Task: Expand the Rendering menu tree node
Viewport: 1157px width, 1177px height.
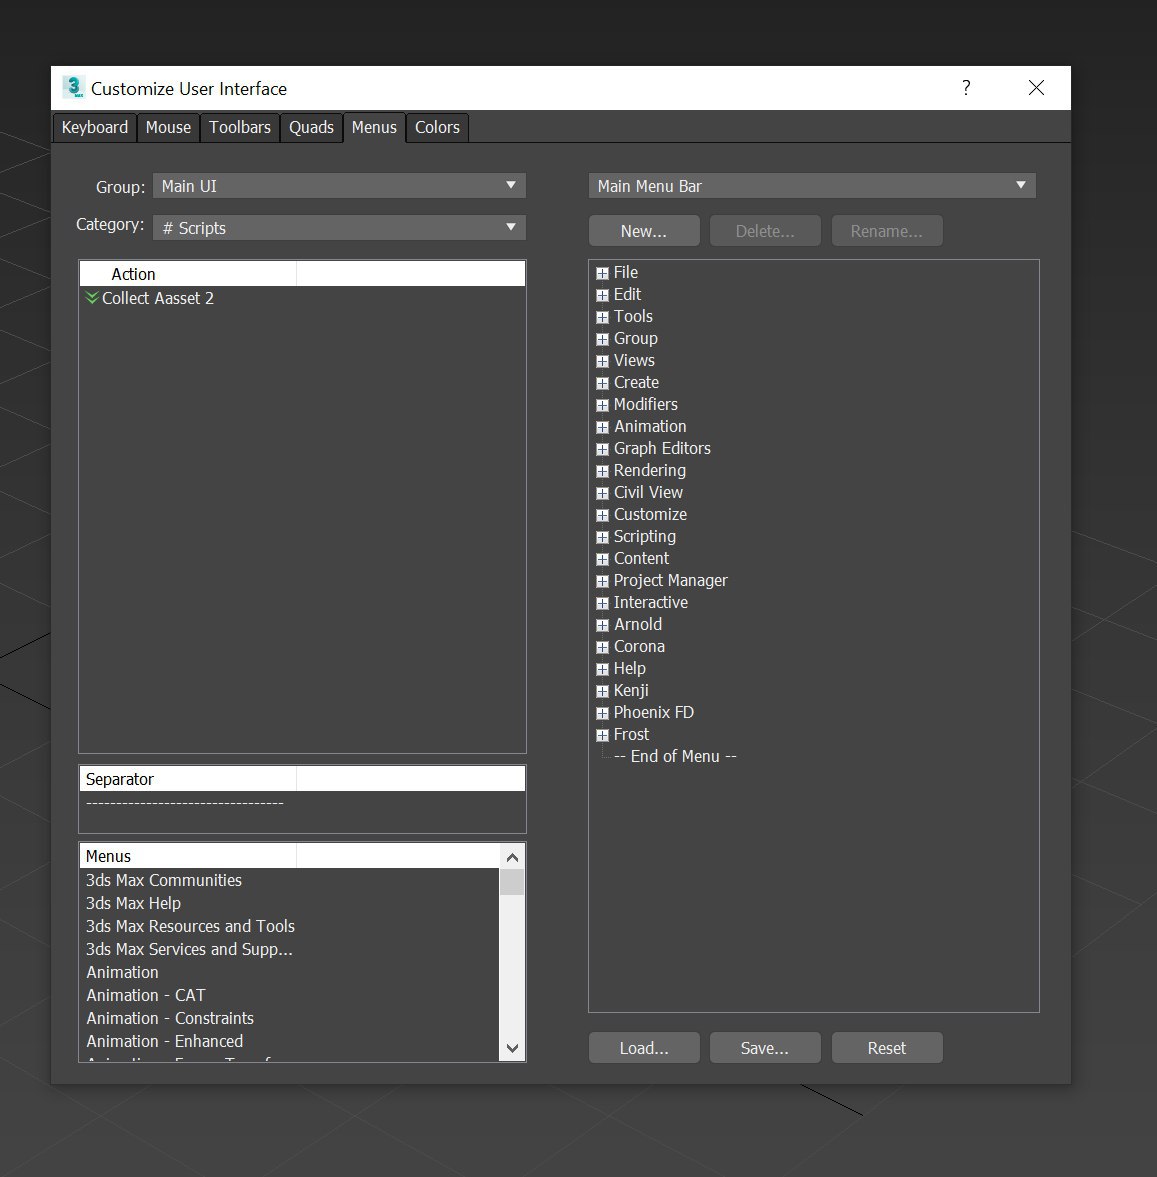Action: (x=602, y=471)
